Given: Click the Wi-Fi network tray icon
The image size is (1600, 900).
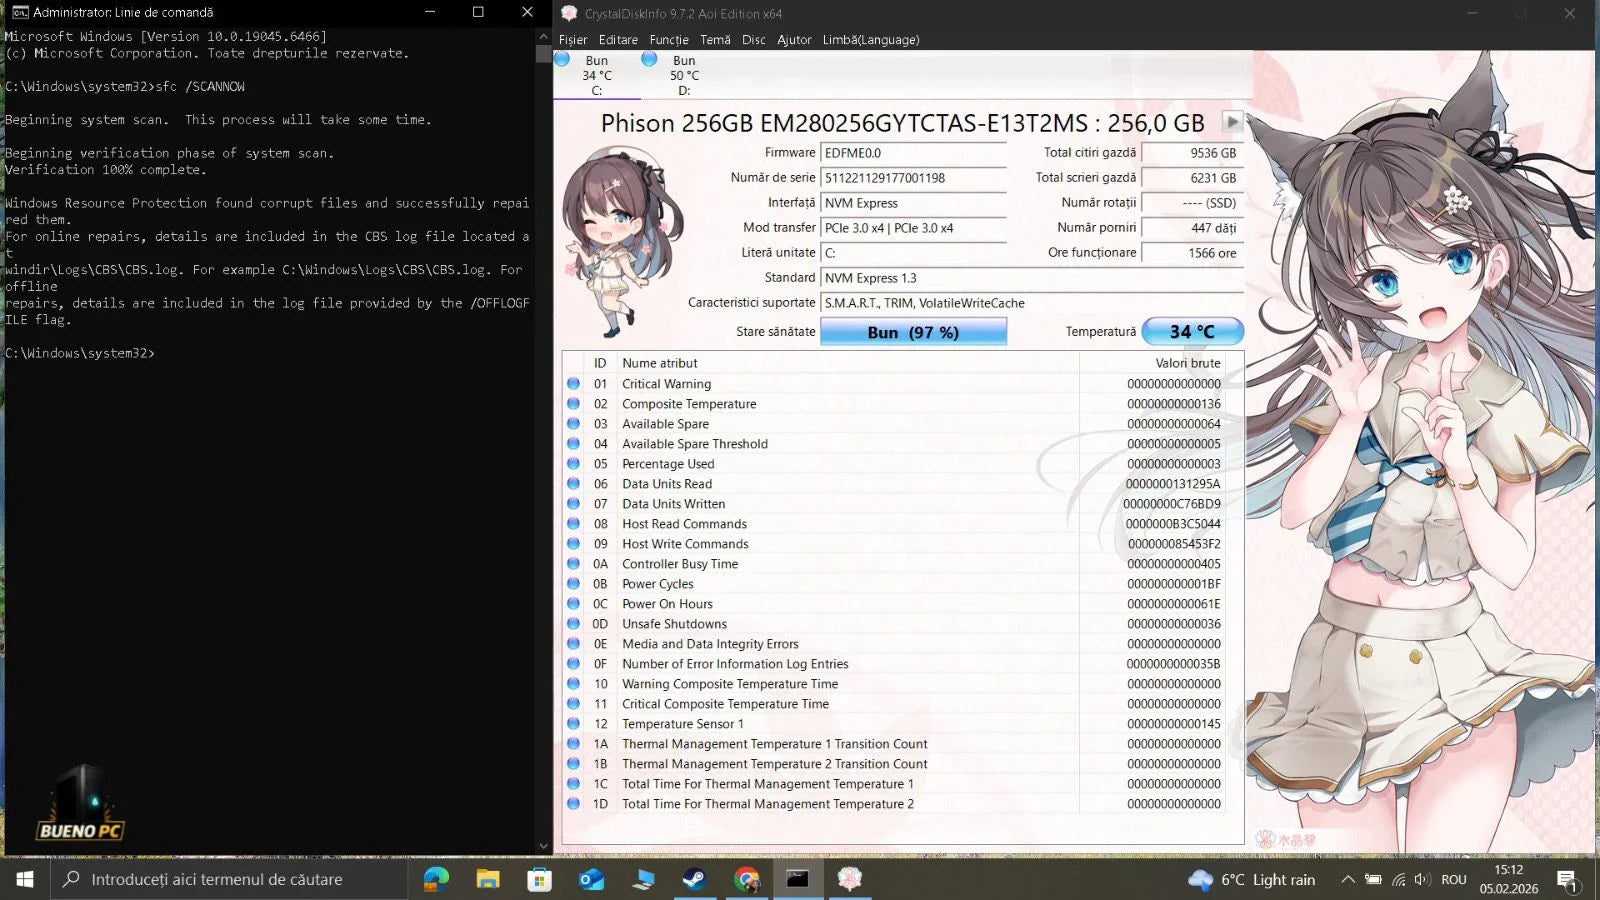Looking at the screenshot, I should click(x=1398, y=879).
